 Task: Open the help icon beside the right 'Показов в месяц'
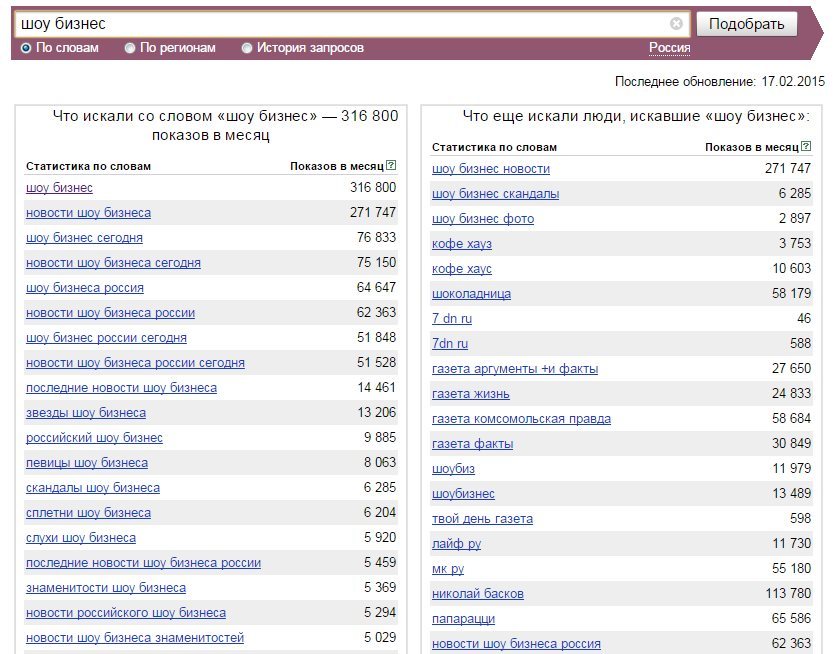click(806, 146)
